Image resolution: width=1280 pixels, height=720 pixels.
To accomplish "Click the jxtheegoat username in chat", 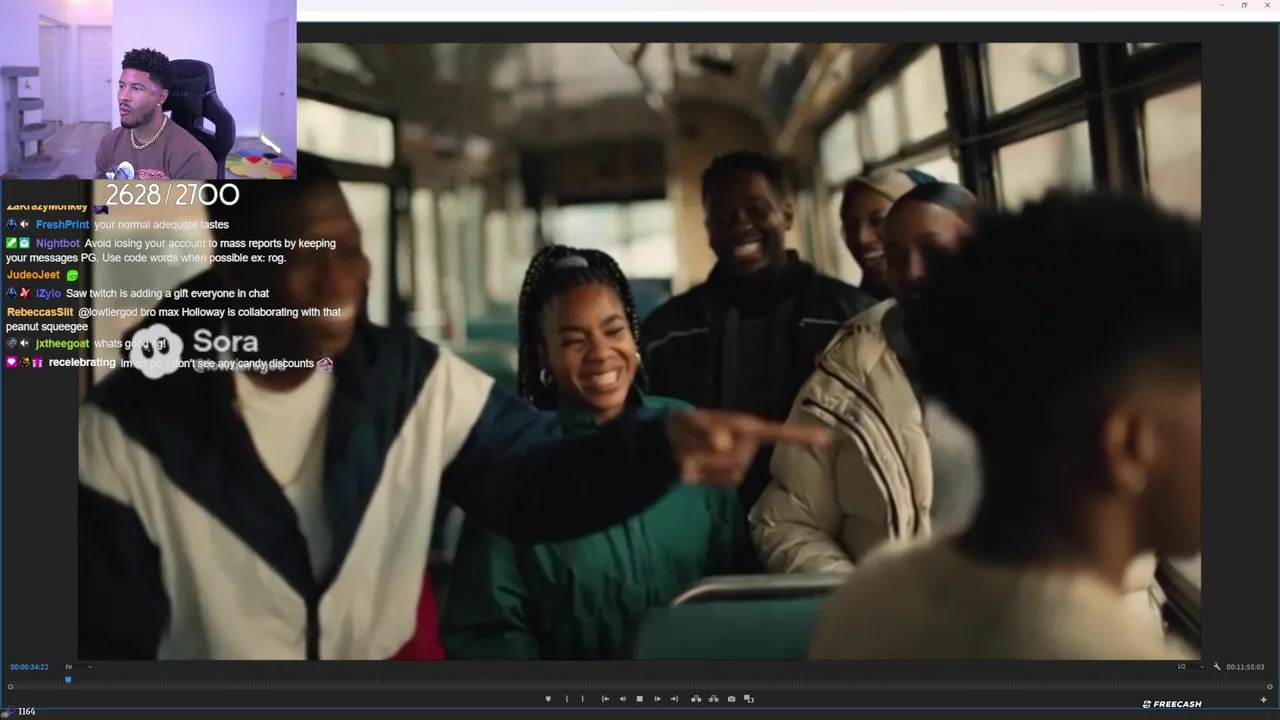I will click(x=62, y=344).
